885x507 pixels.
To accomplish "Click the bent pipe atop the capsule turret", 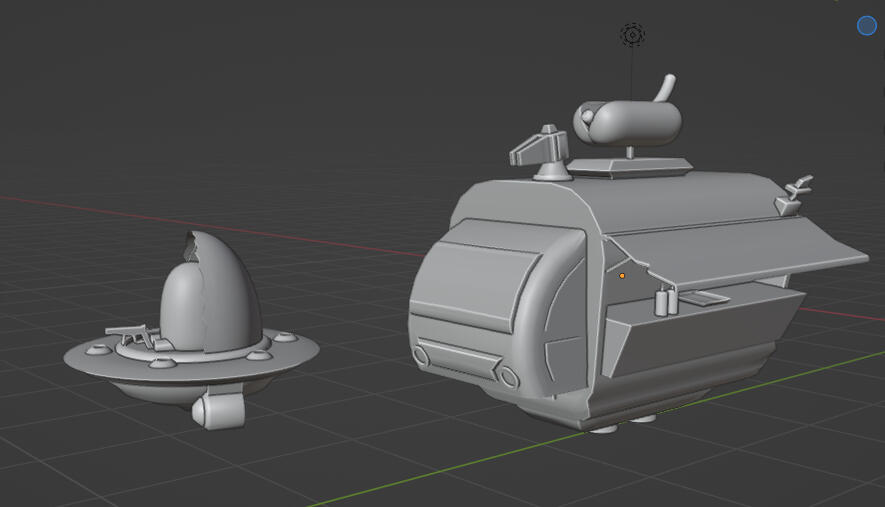I will pyautogui.click(x=664, y=88).
